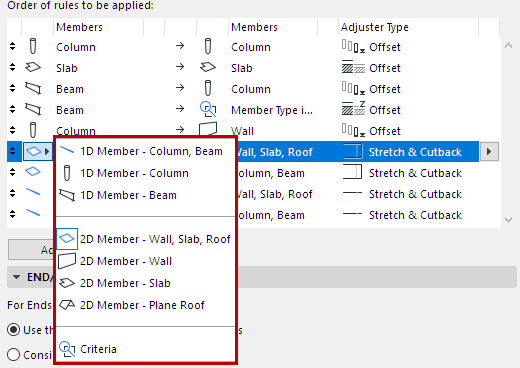Click the left 'Members' column header
Image resolution: width=520 pixels, height=368 pixels.
point(79,27)
